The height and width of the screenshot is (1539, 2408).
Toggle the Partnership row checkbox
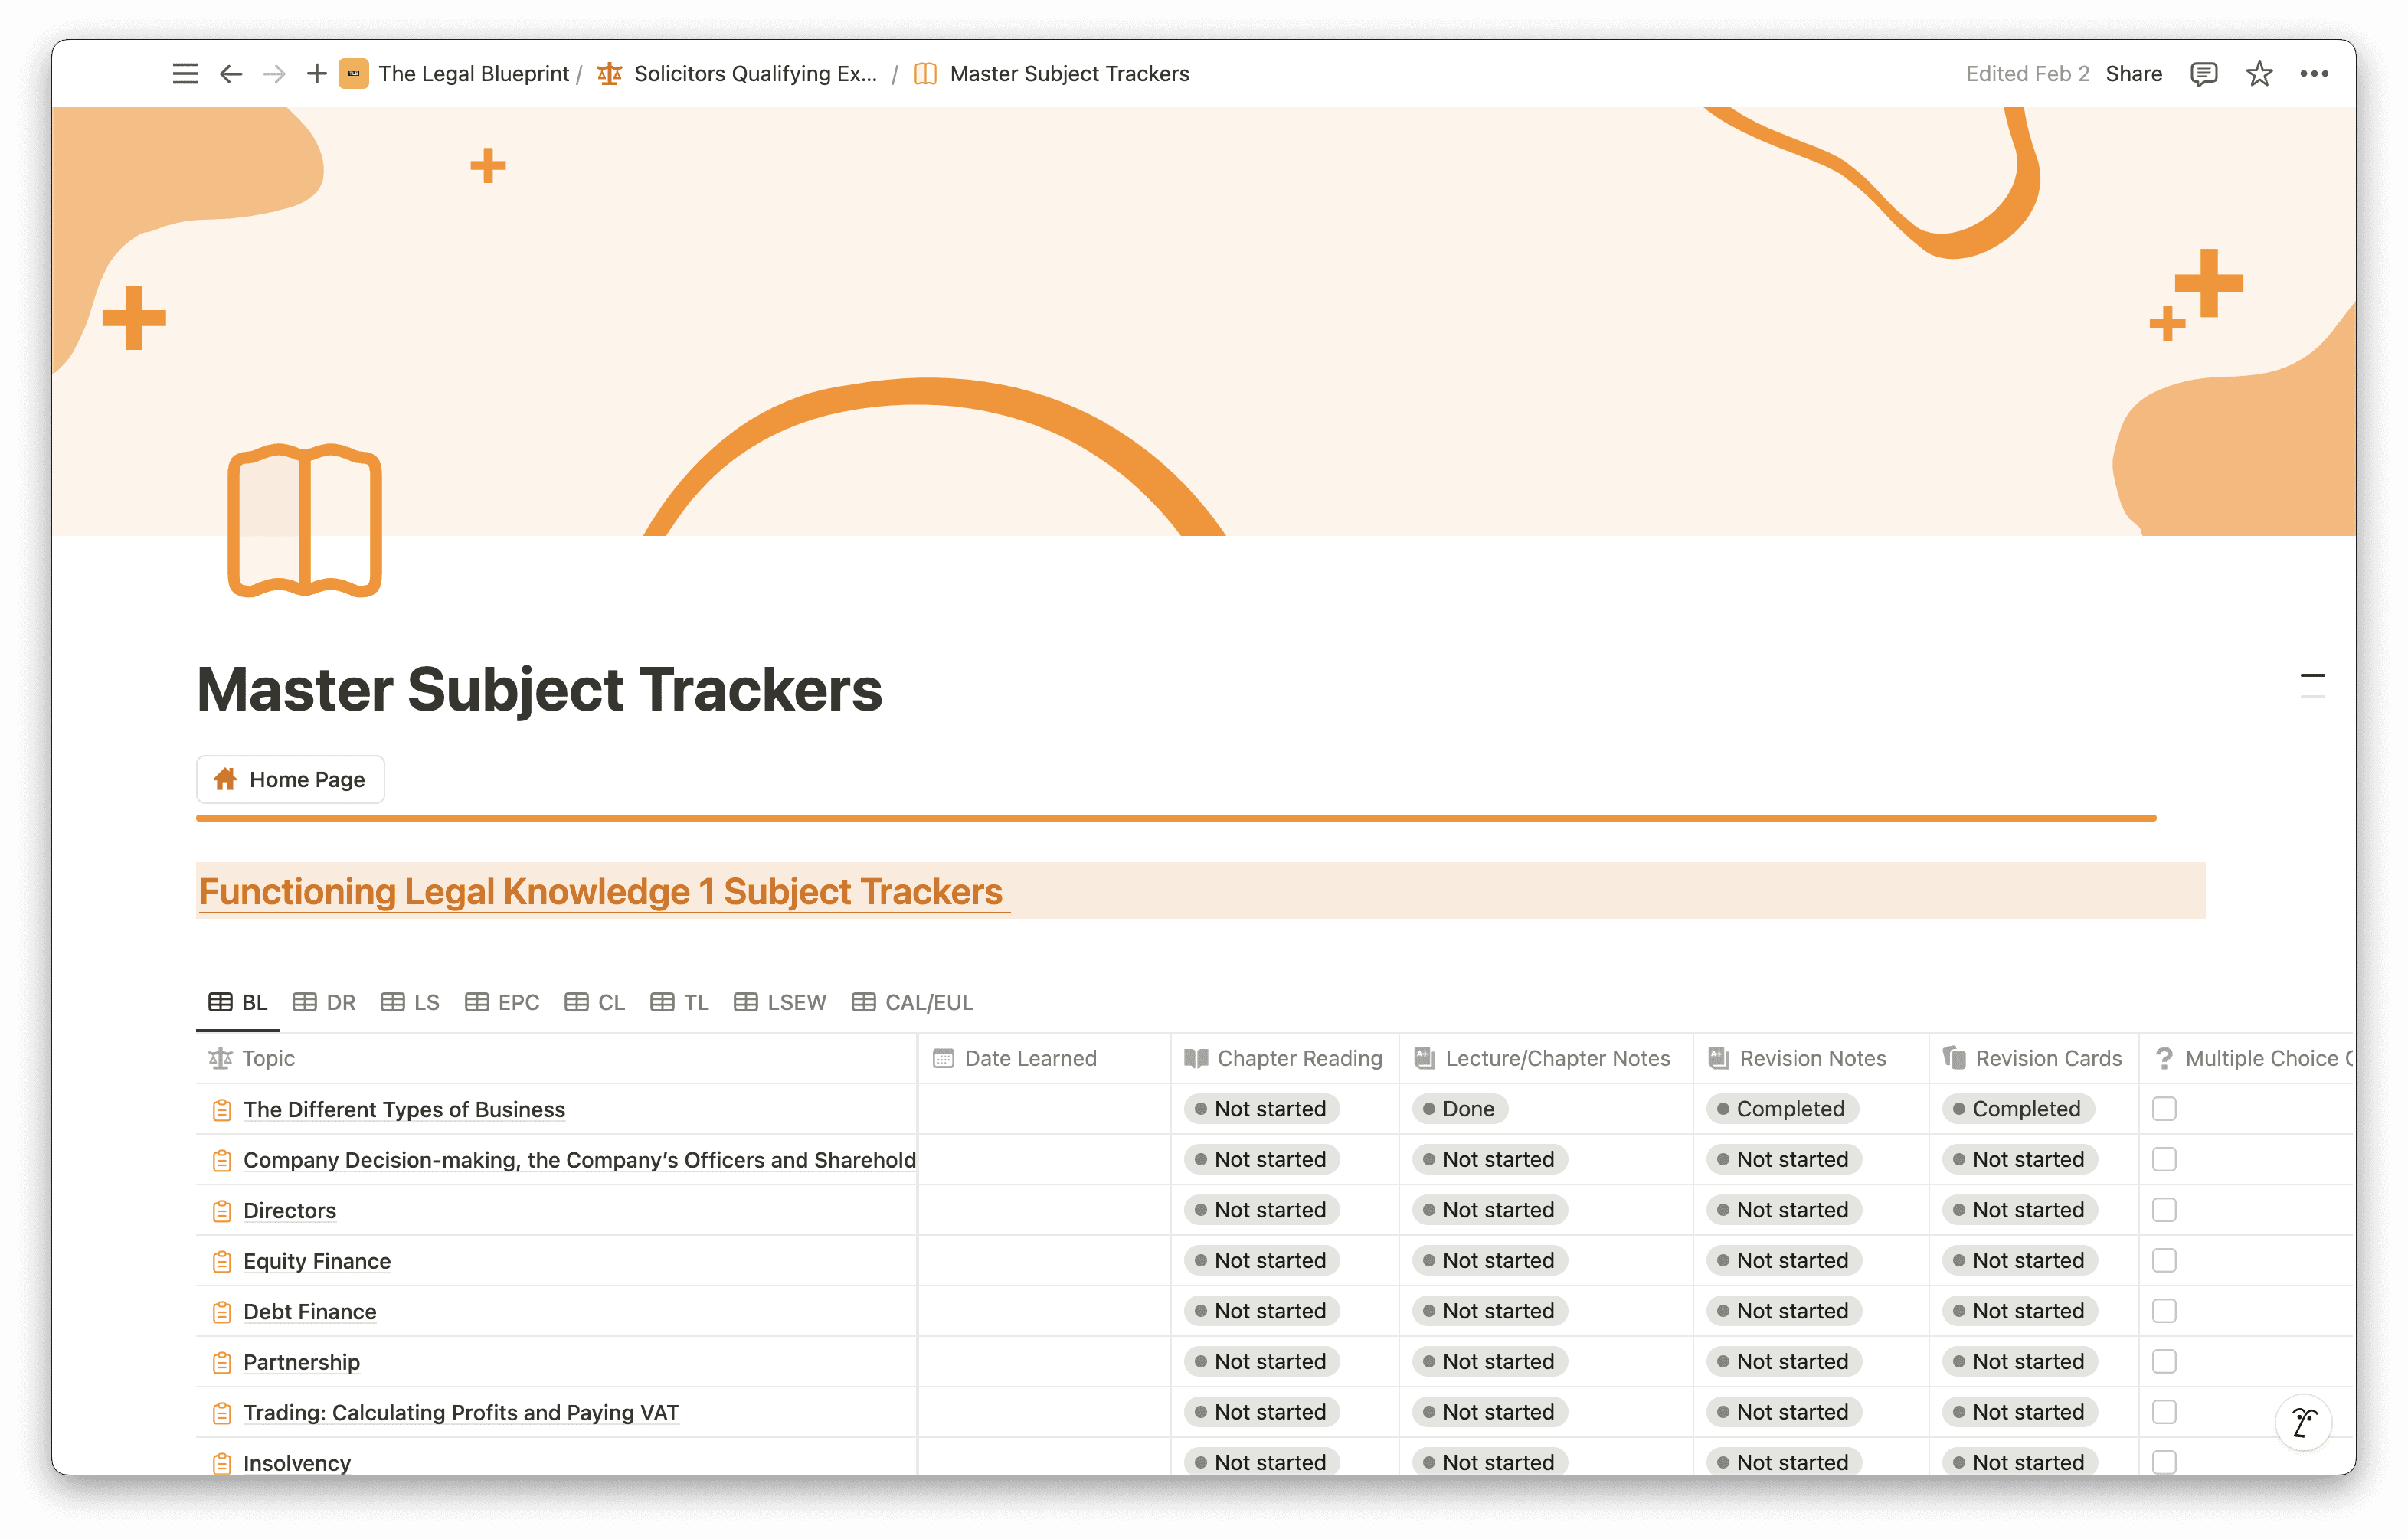point(2164,1362)
